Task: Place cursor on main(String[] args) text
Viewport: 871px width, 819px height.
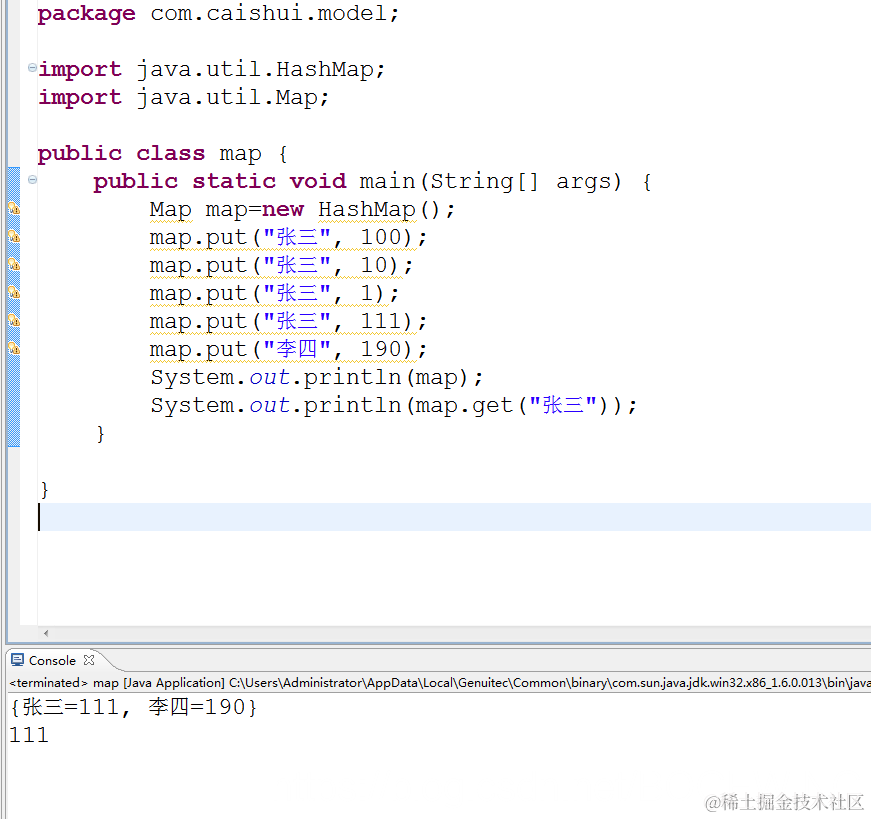Action: (x=490, y=182)
